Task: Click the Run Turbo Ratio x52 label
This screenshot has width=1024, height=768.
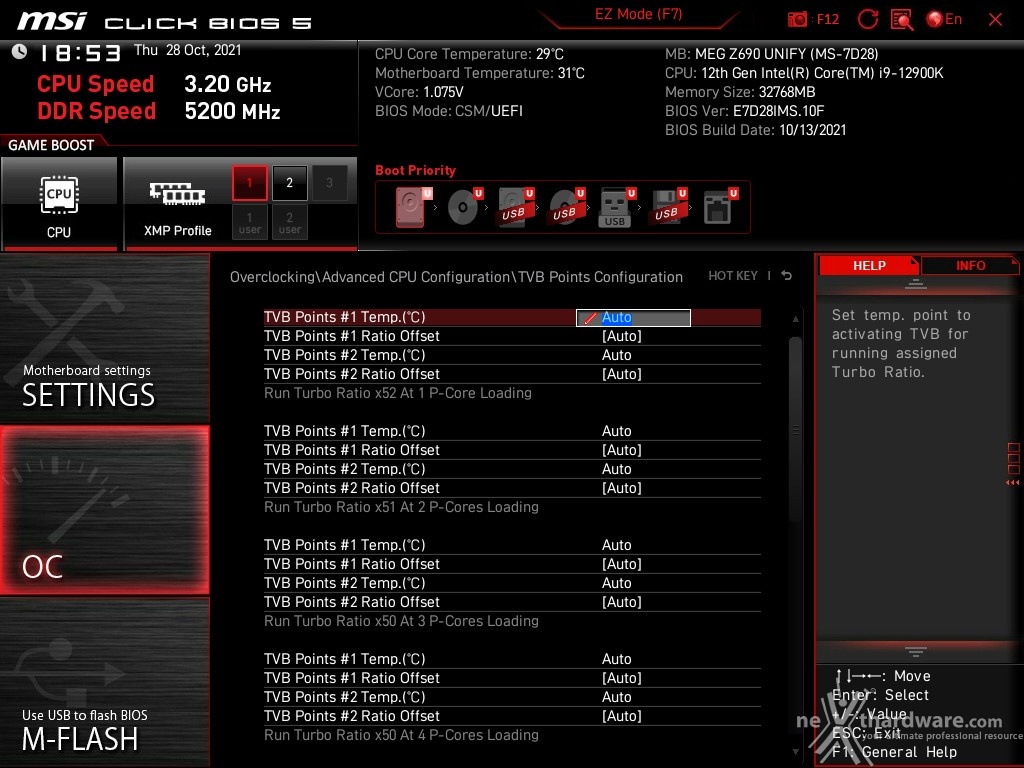Action: 398,393
